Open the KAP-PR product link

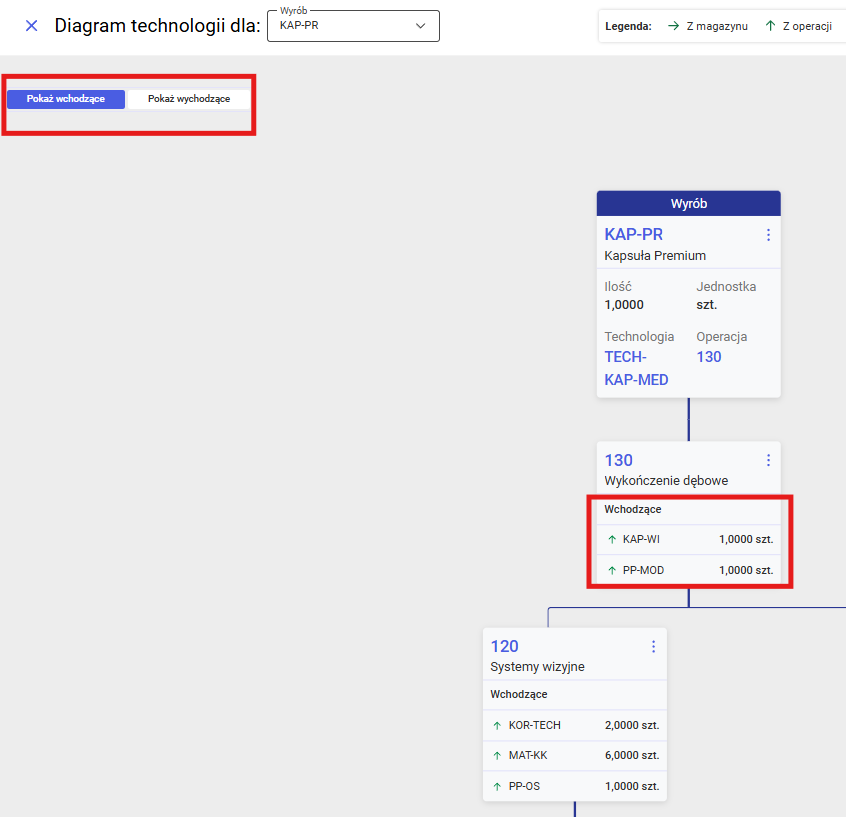[634, 235]
